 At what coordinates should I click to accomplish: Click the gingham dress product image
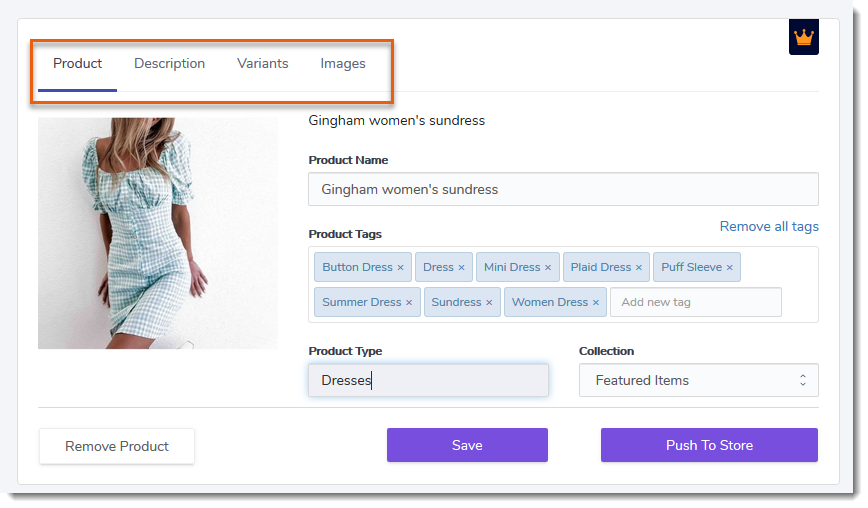[158, 233]
